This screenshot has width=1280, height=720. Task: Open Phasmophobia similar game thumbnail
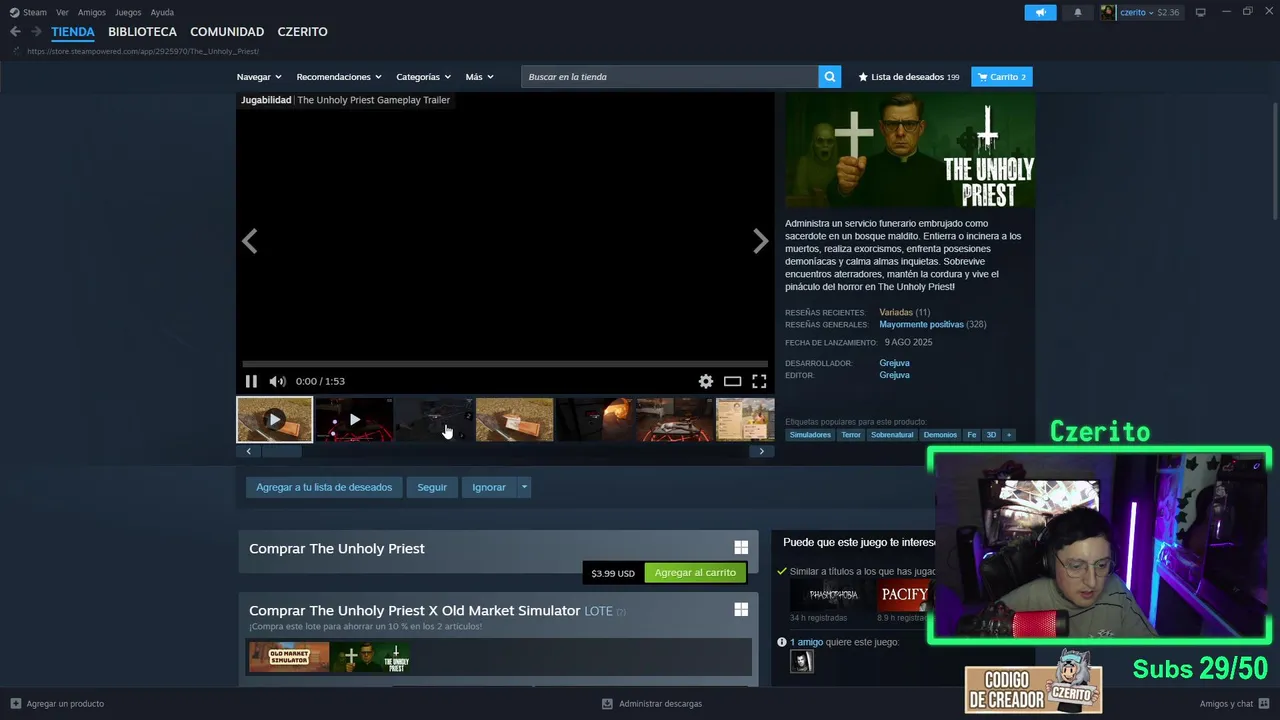pyautogui.click(x=832, y=595)
